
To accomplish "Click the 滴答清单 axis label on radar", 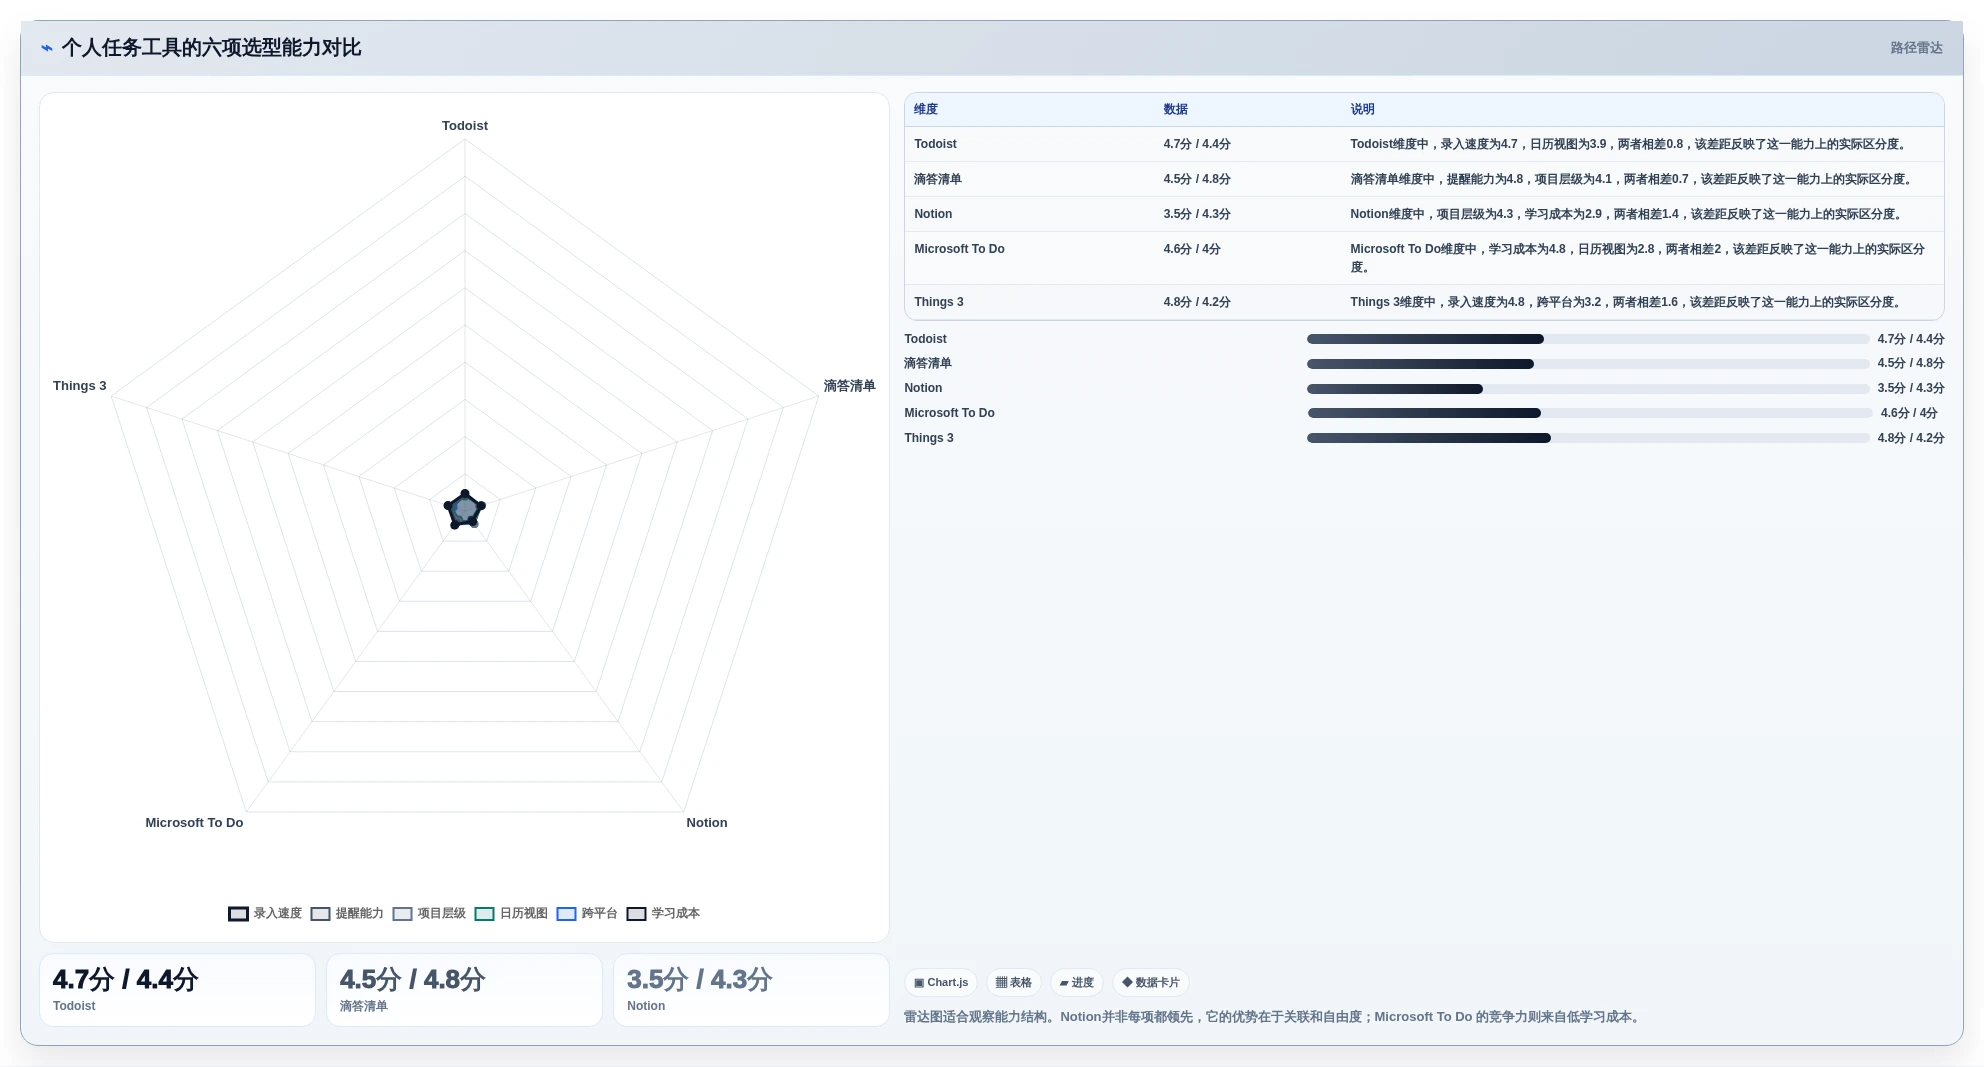I will tap(849, 386).
